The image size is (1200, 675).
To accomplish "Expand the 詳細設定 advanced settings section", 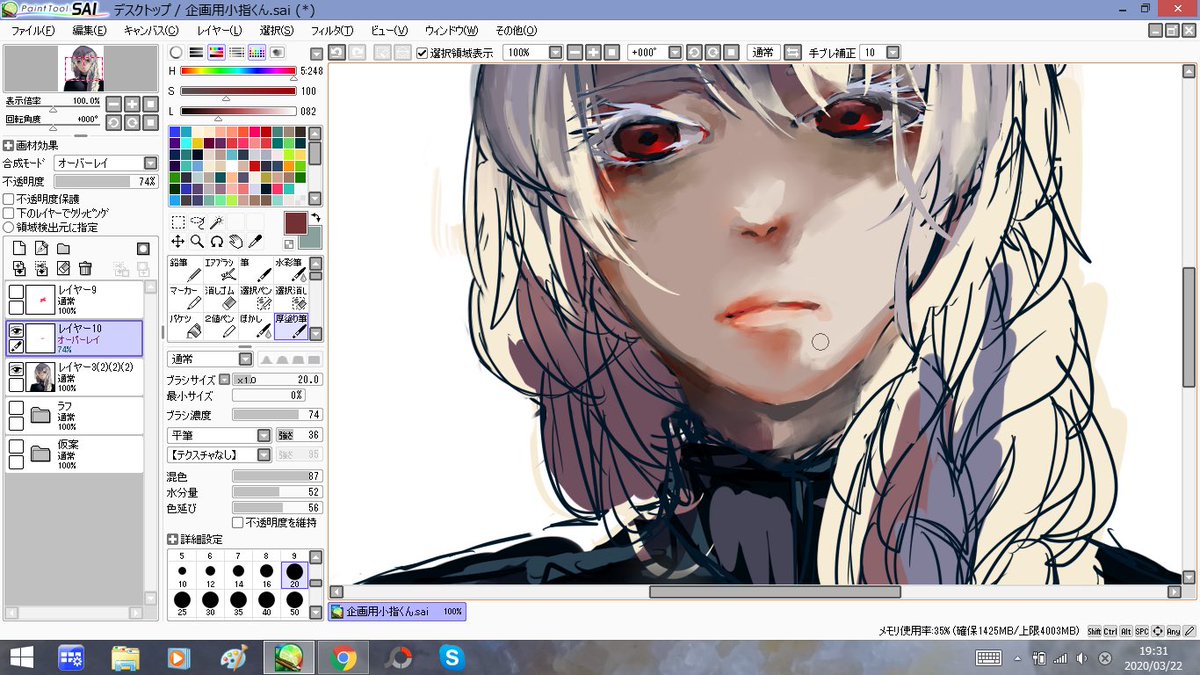I will click(x=173, y=539).
